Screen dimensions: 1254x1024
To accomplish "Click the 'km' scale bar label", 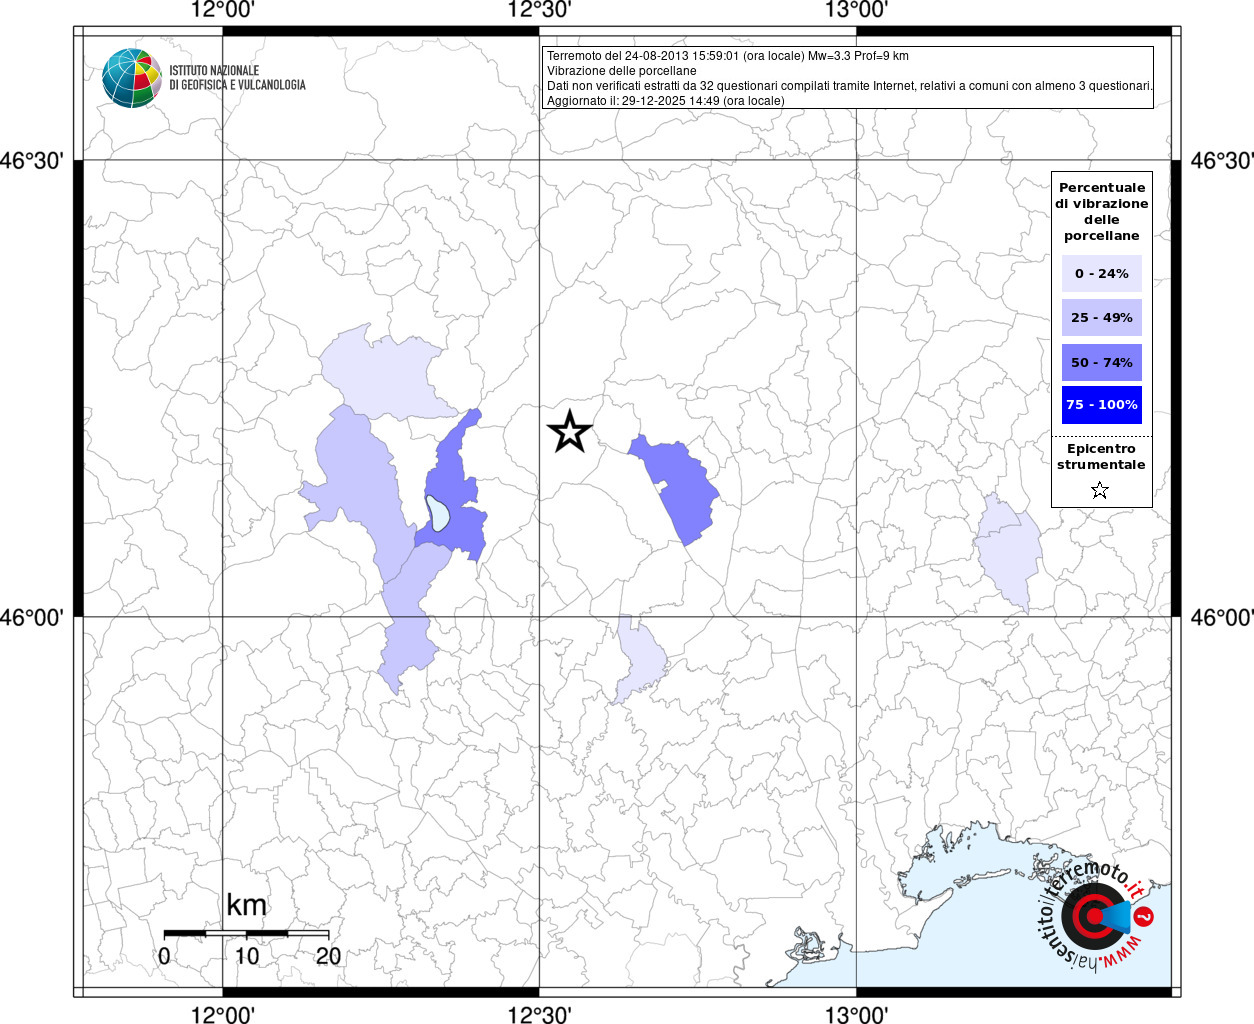I will 246,905.
